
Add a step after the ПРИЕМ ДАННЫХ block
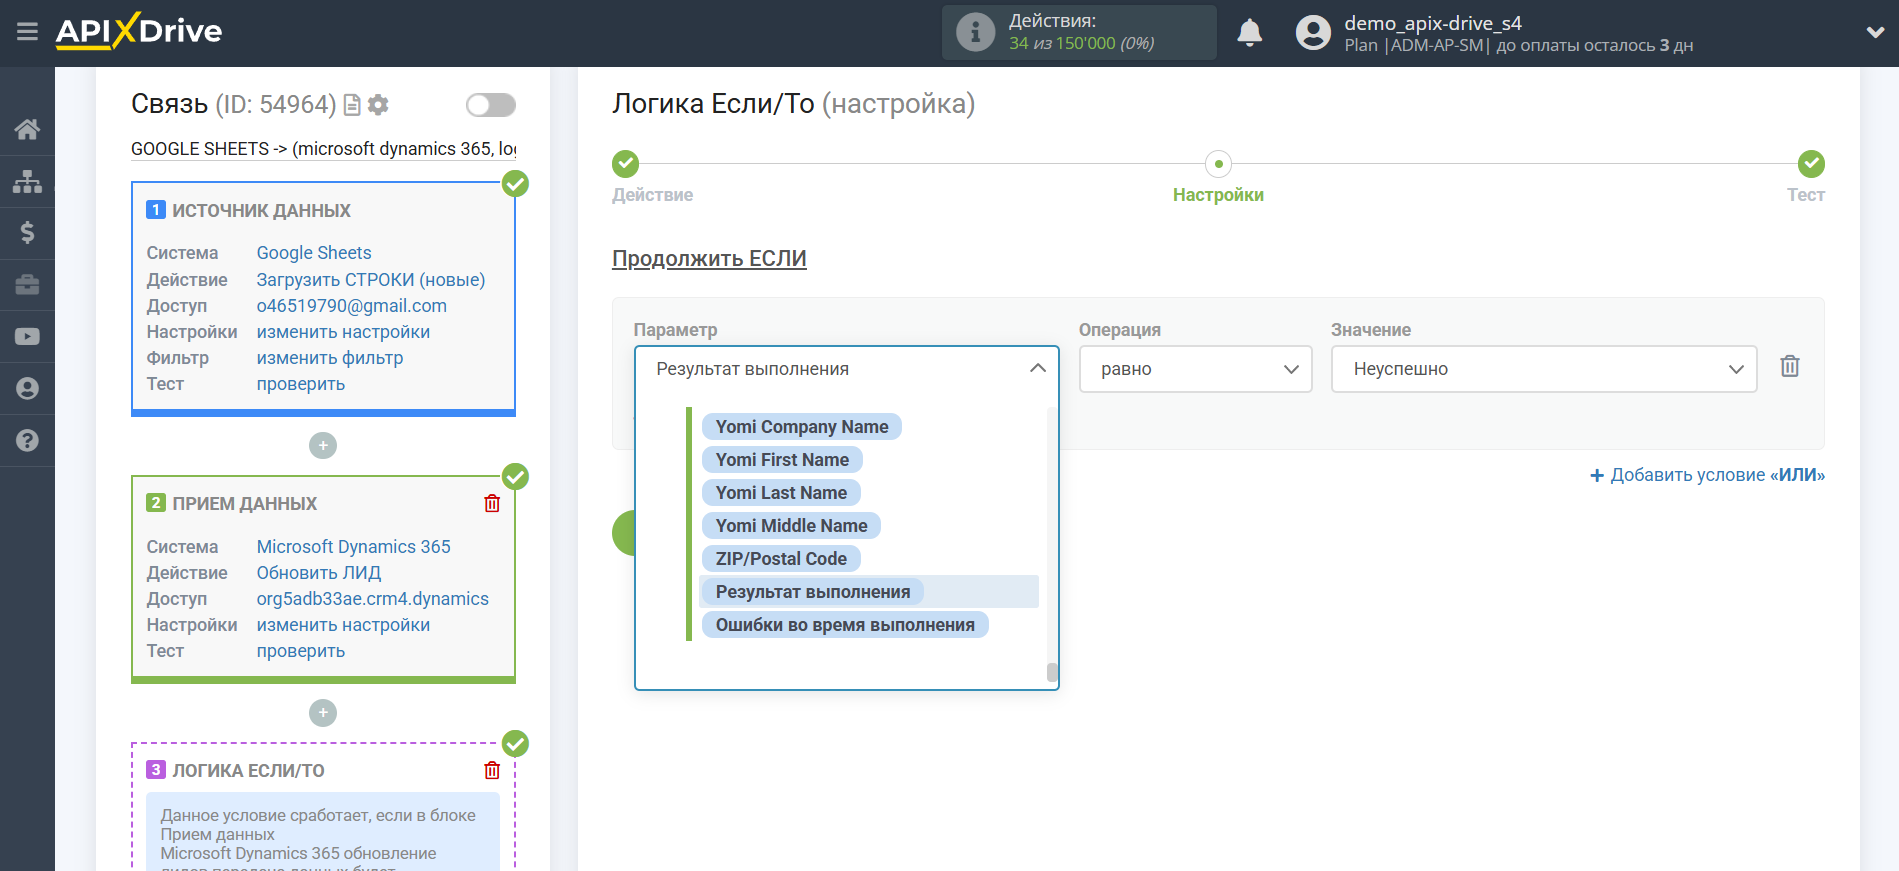click(x=323, y=713)
